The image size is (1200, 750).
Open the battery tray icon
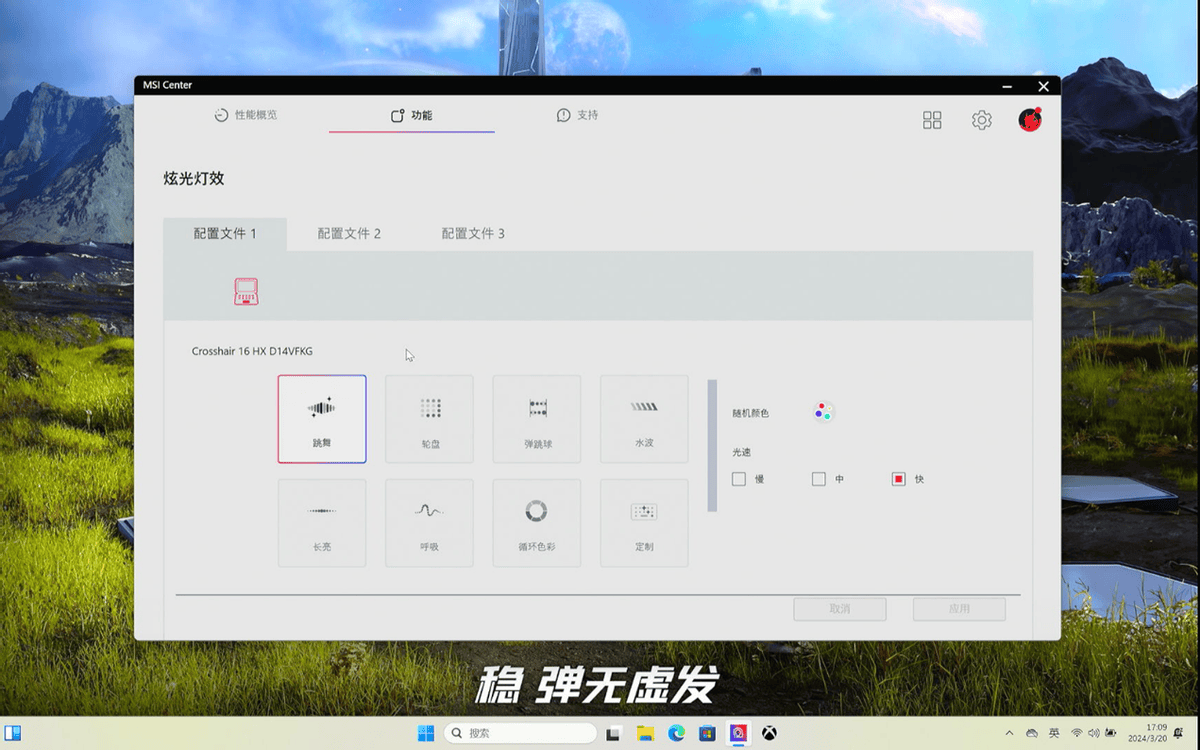pyautogui.click(x=1111, y=733)
